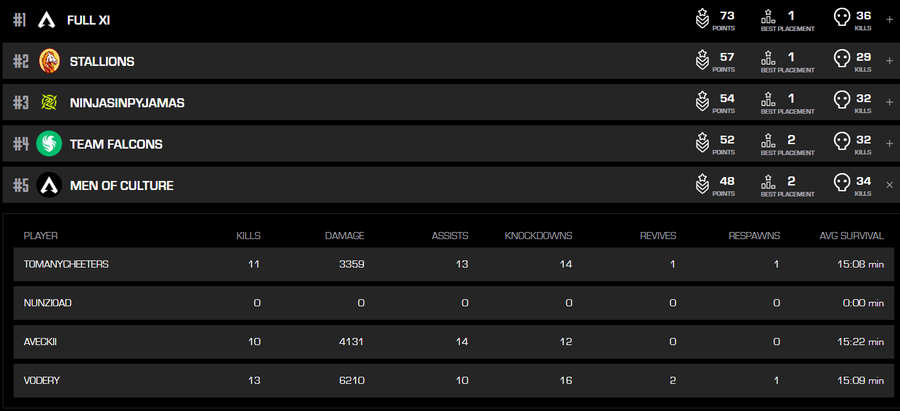Screen dimensions: 900x411
Task: Click the 15:08 min survival time
Action: (x=860, y=264)
